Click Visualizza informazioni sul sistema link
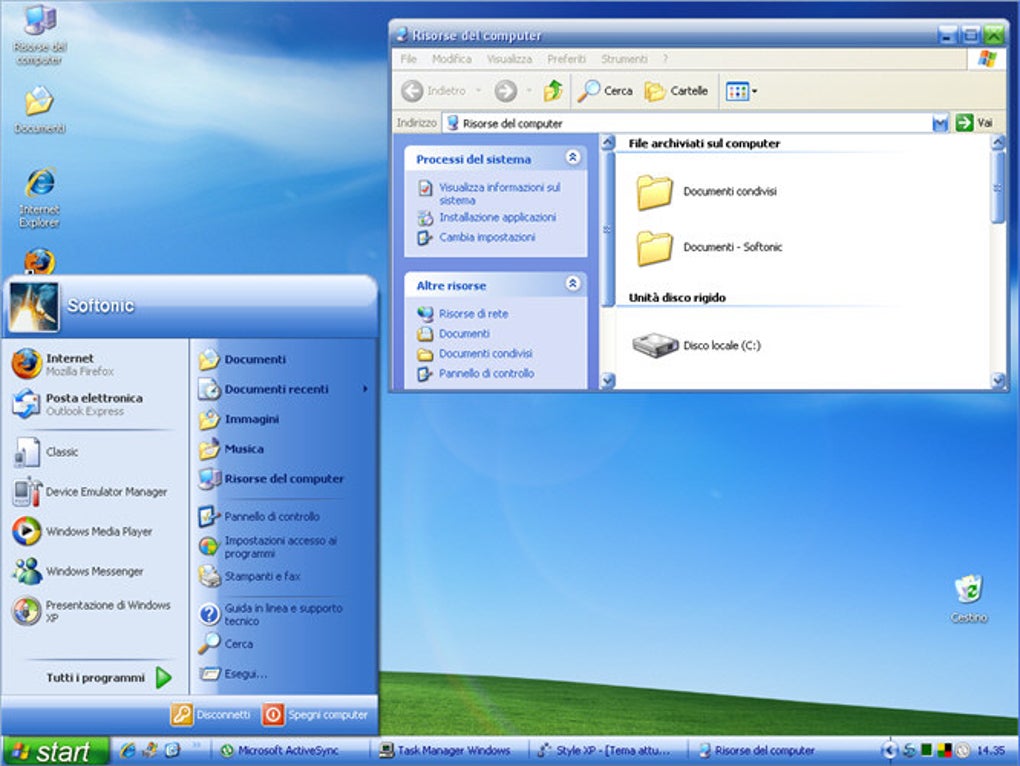This screenshot has width=1020, height=766. click(x=499, y=194)
